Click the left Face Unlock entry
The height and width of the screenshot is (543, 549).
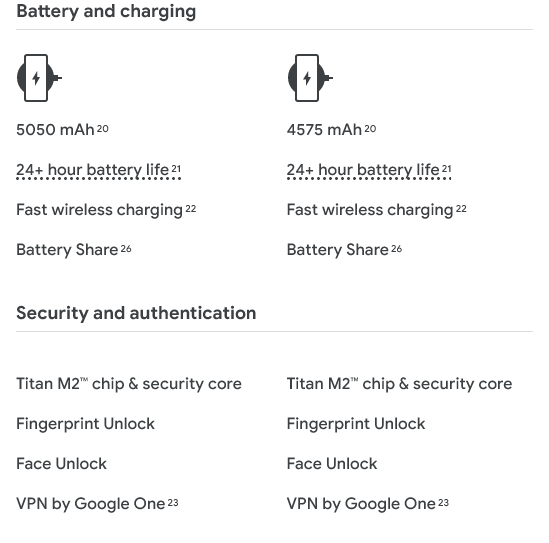pyautogui.click(x=61, y=464)
